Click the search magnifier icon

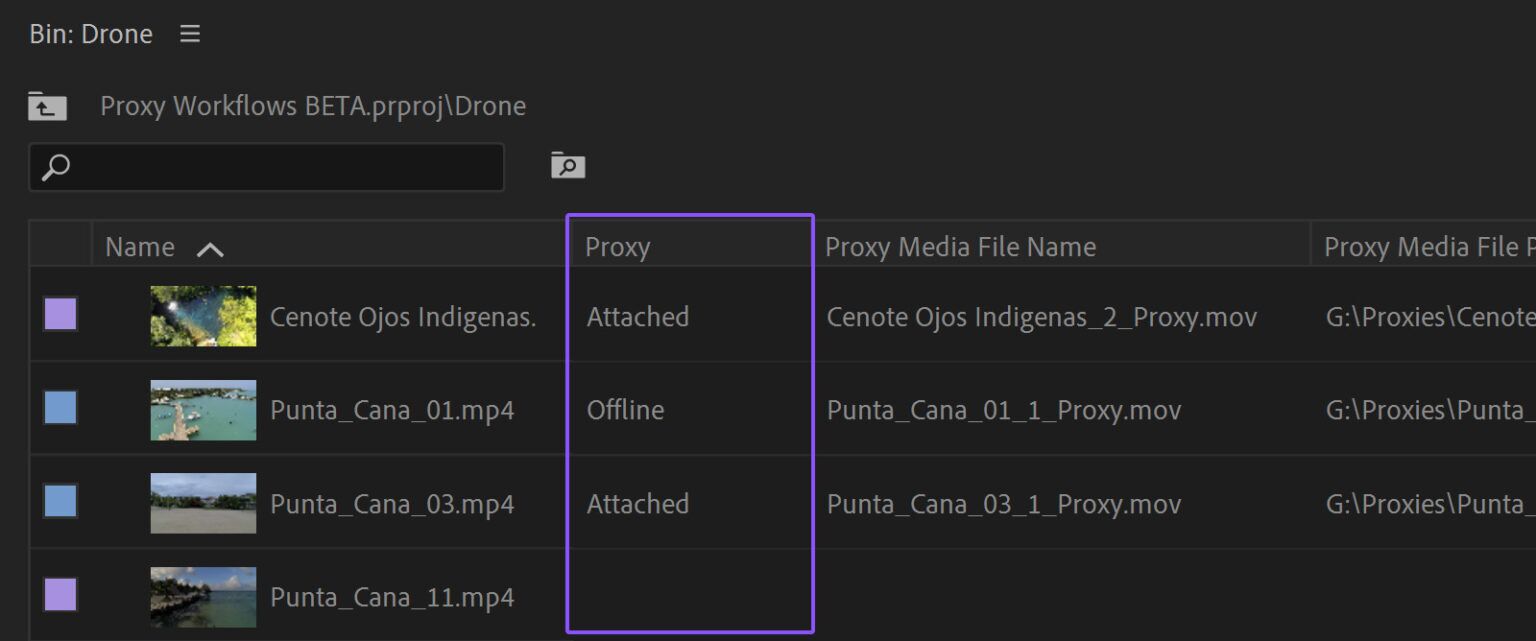56,167
